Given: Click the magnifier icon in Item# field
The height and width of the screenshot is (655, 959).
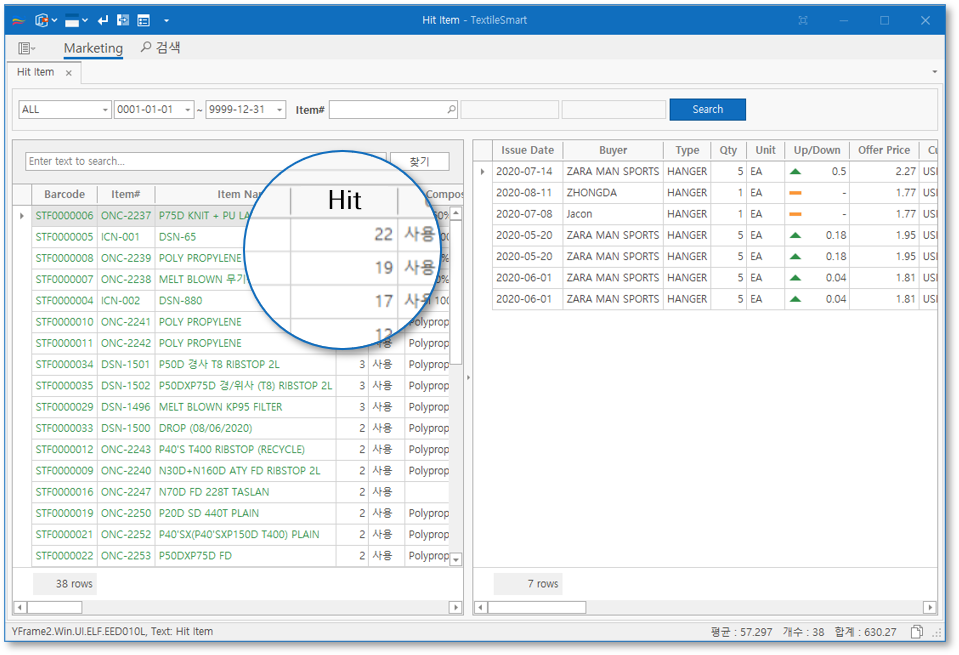Looking at the screenshot, I should pyautogui.click(x=451, y=110).
